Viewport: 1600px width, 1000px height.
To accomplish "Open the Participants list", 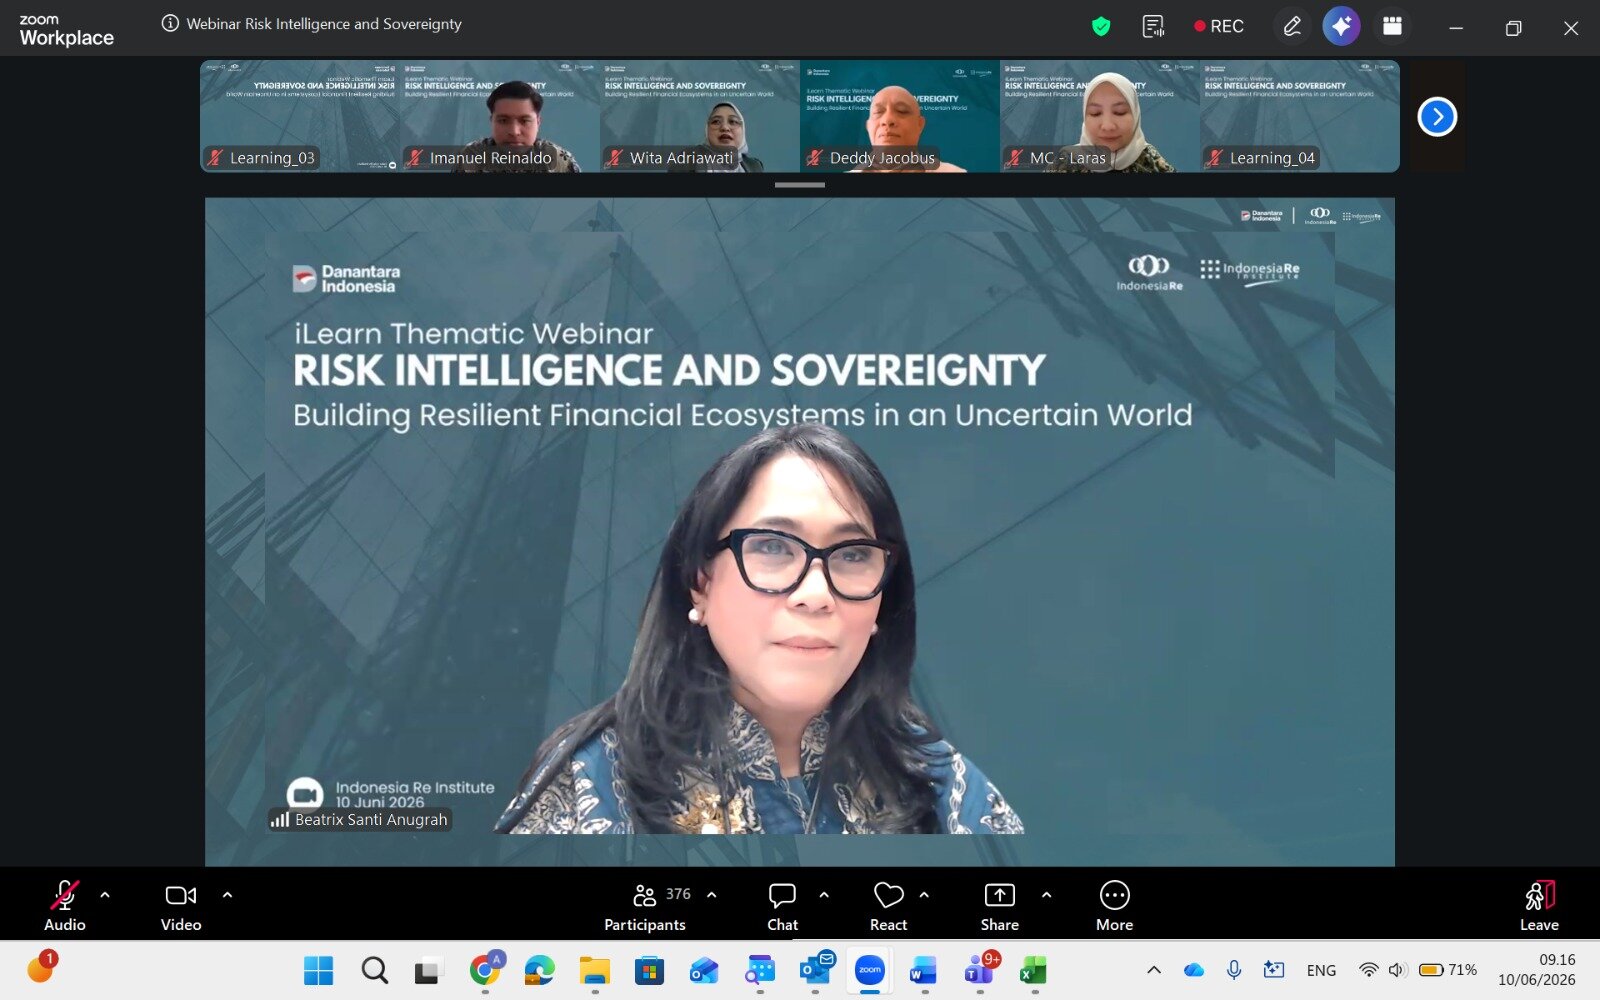I will tap(645, 907).
